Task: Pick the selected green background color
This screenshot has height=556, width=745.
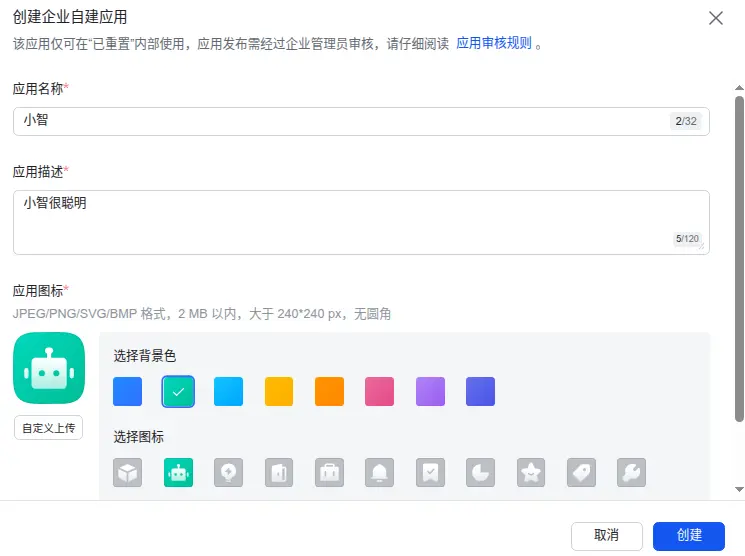Action: tap(178, 392)
